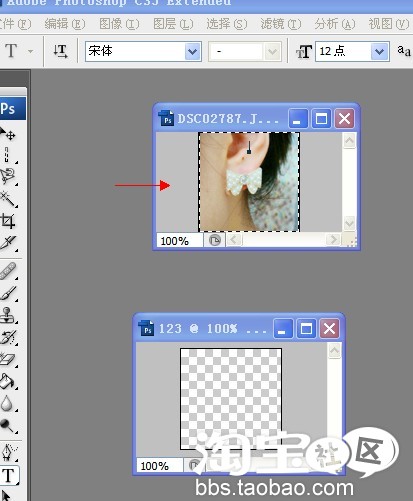413x501 pixels.
Task: Click the 123 @ 100% window title
Action: pyautogui.click(x=212, y=329)
